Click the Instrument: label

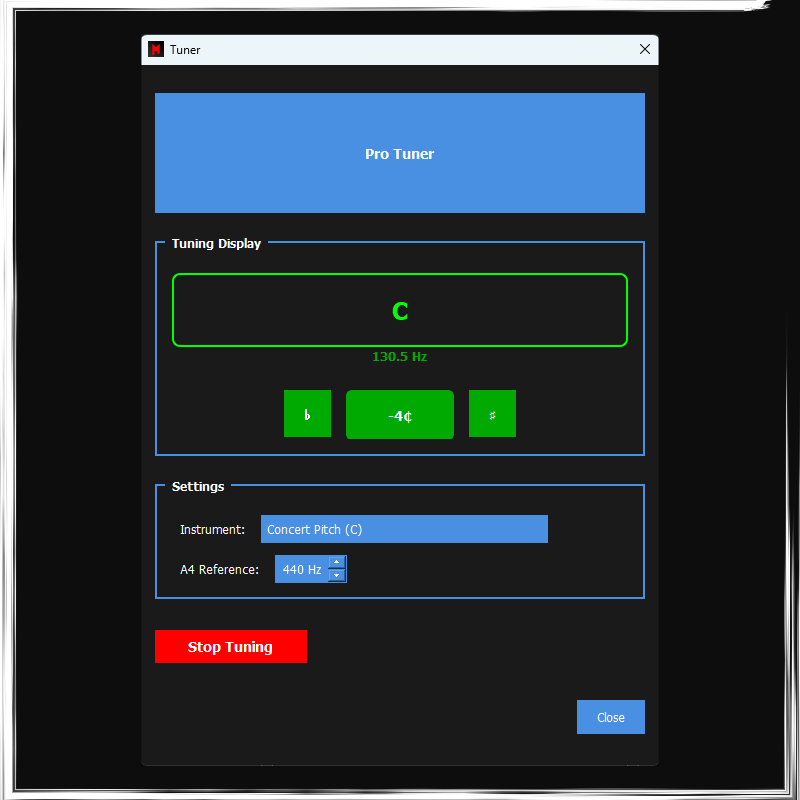pyautogui.click(x=212, y=529)
